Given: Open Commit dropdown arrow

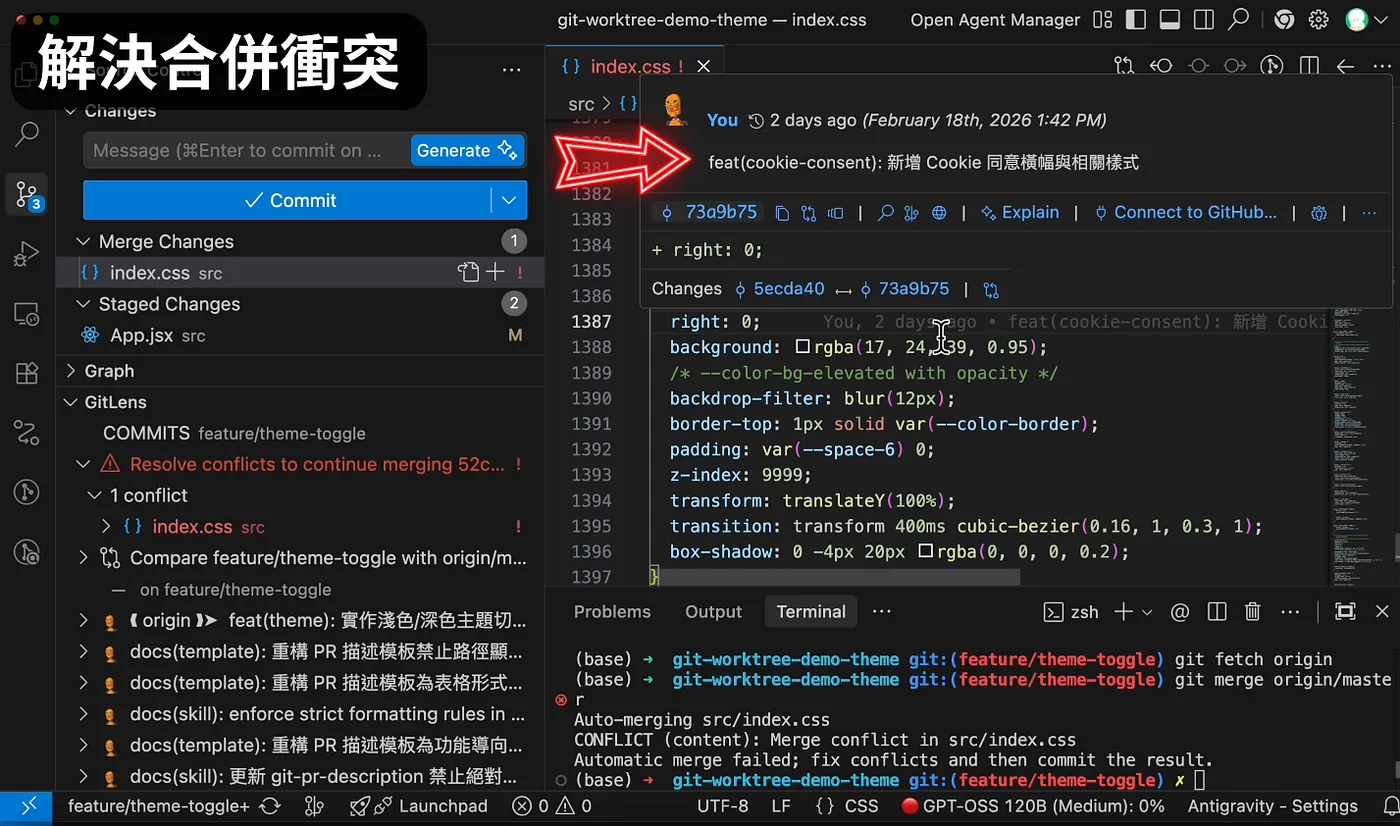Looking at the screenshot, I should point(509,200).
